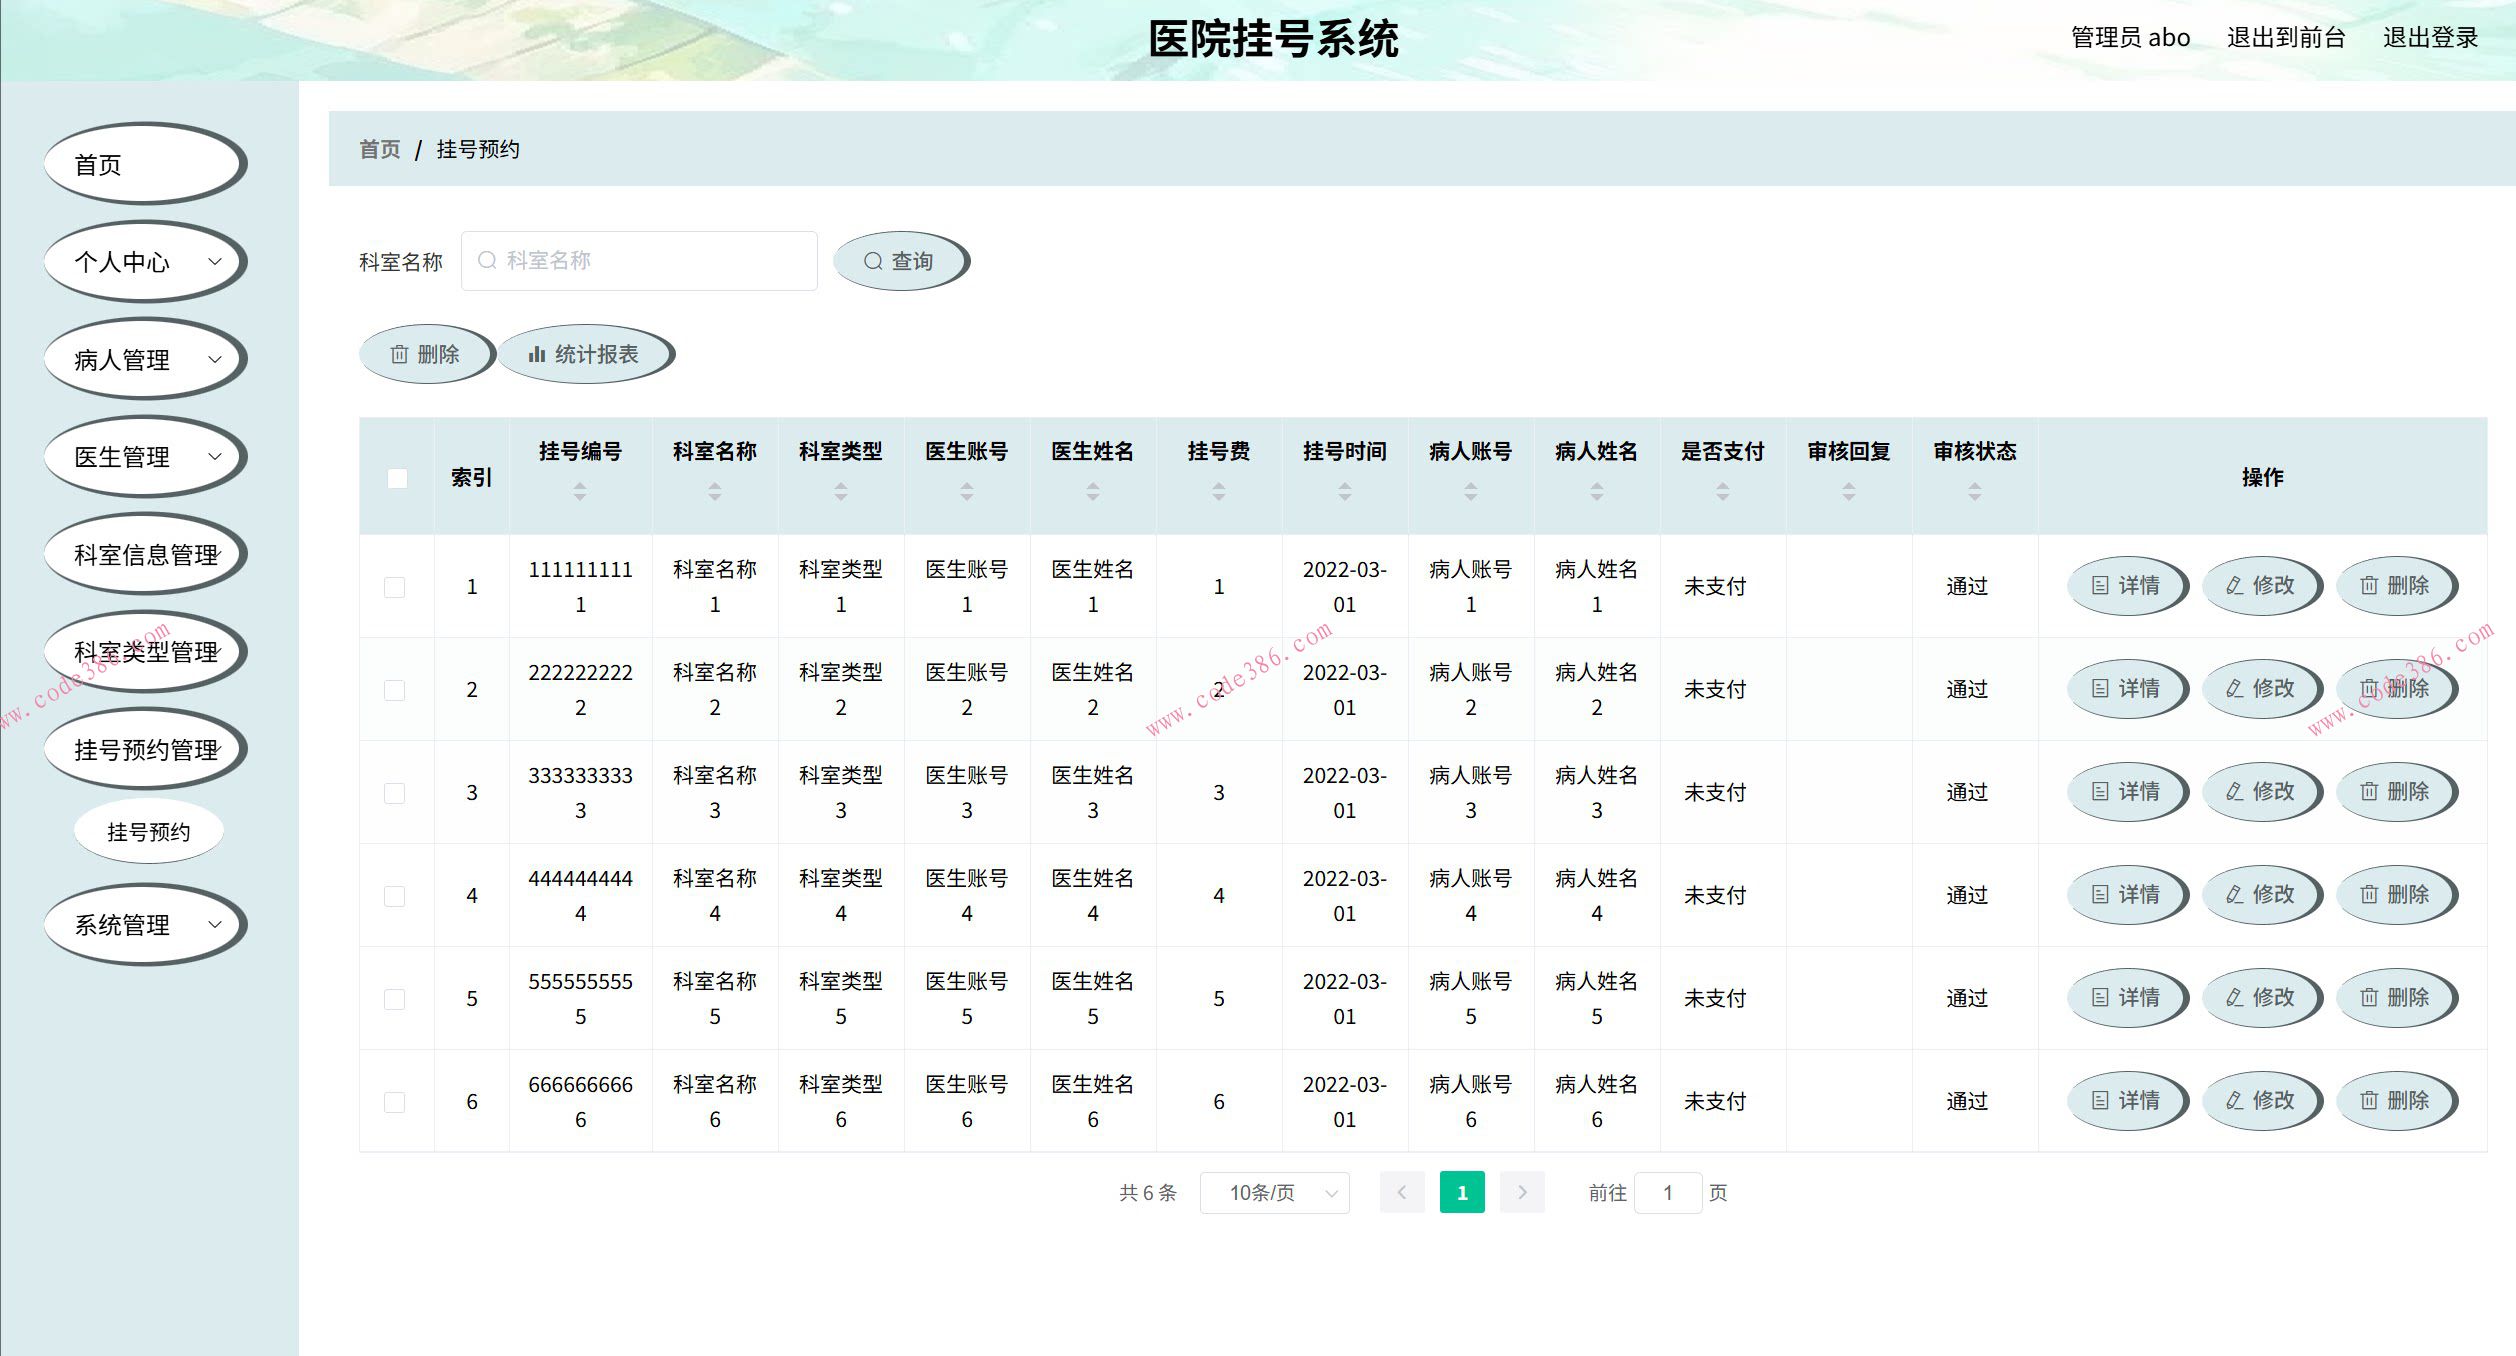Screen dimensions: 2516x1356
Task: Click the search magnifier inside the 科室名称 field
Action: tap(487, 260)
